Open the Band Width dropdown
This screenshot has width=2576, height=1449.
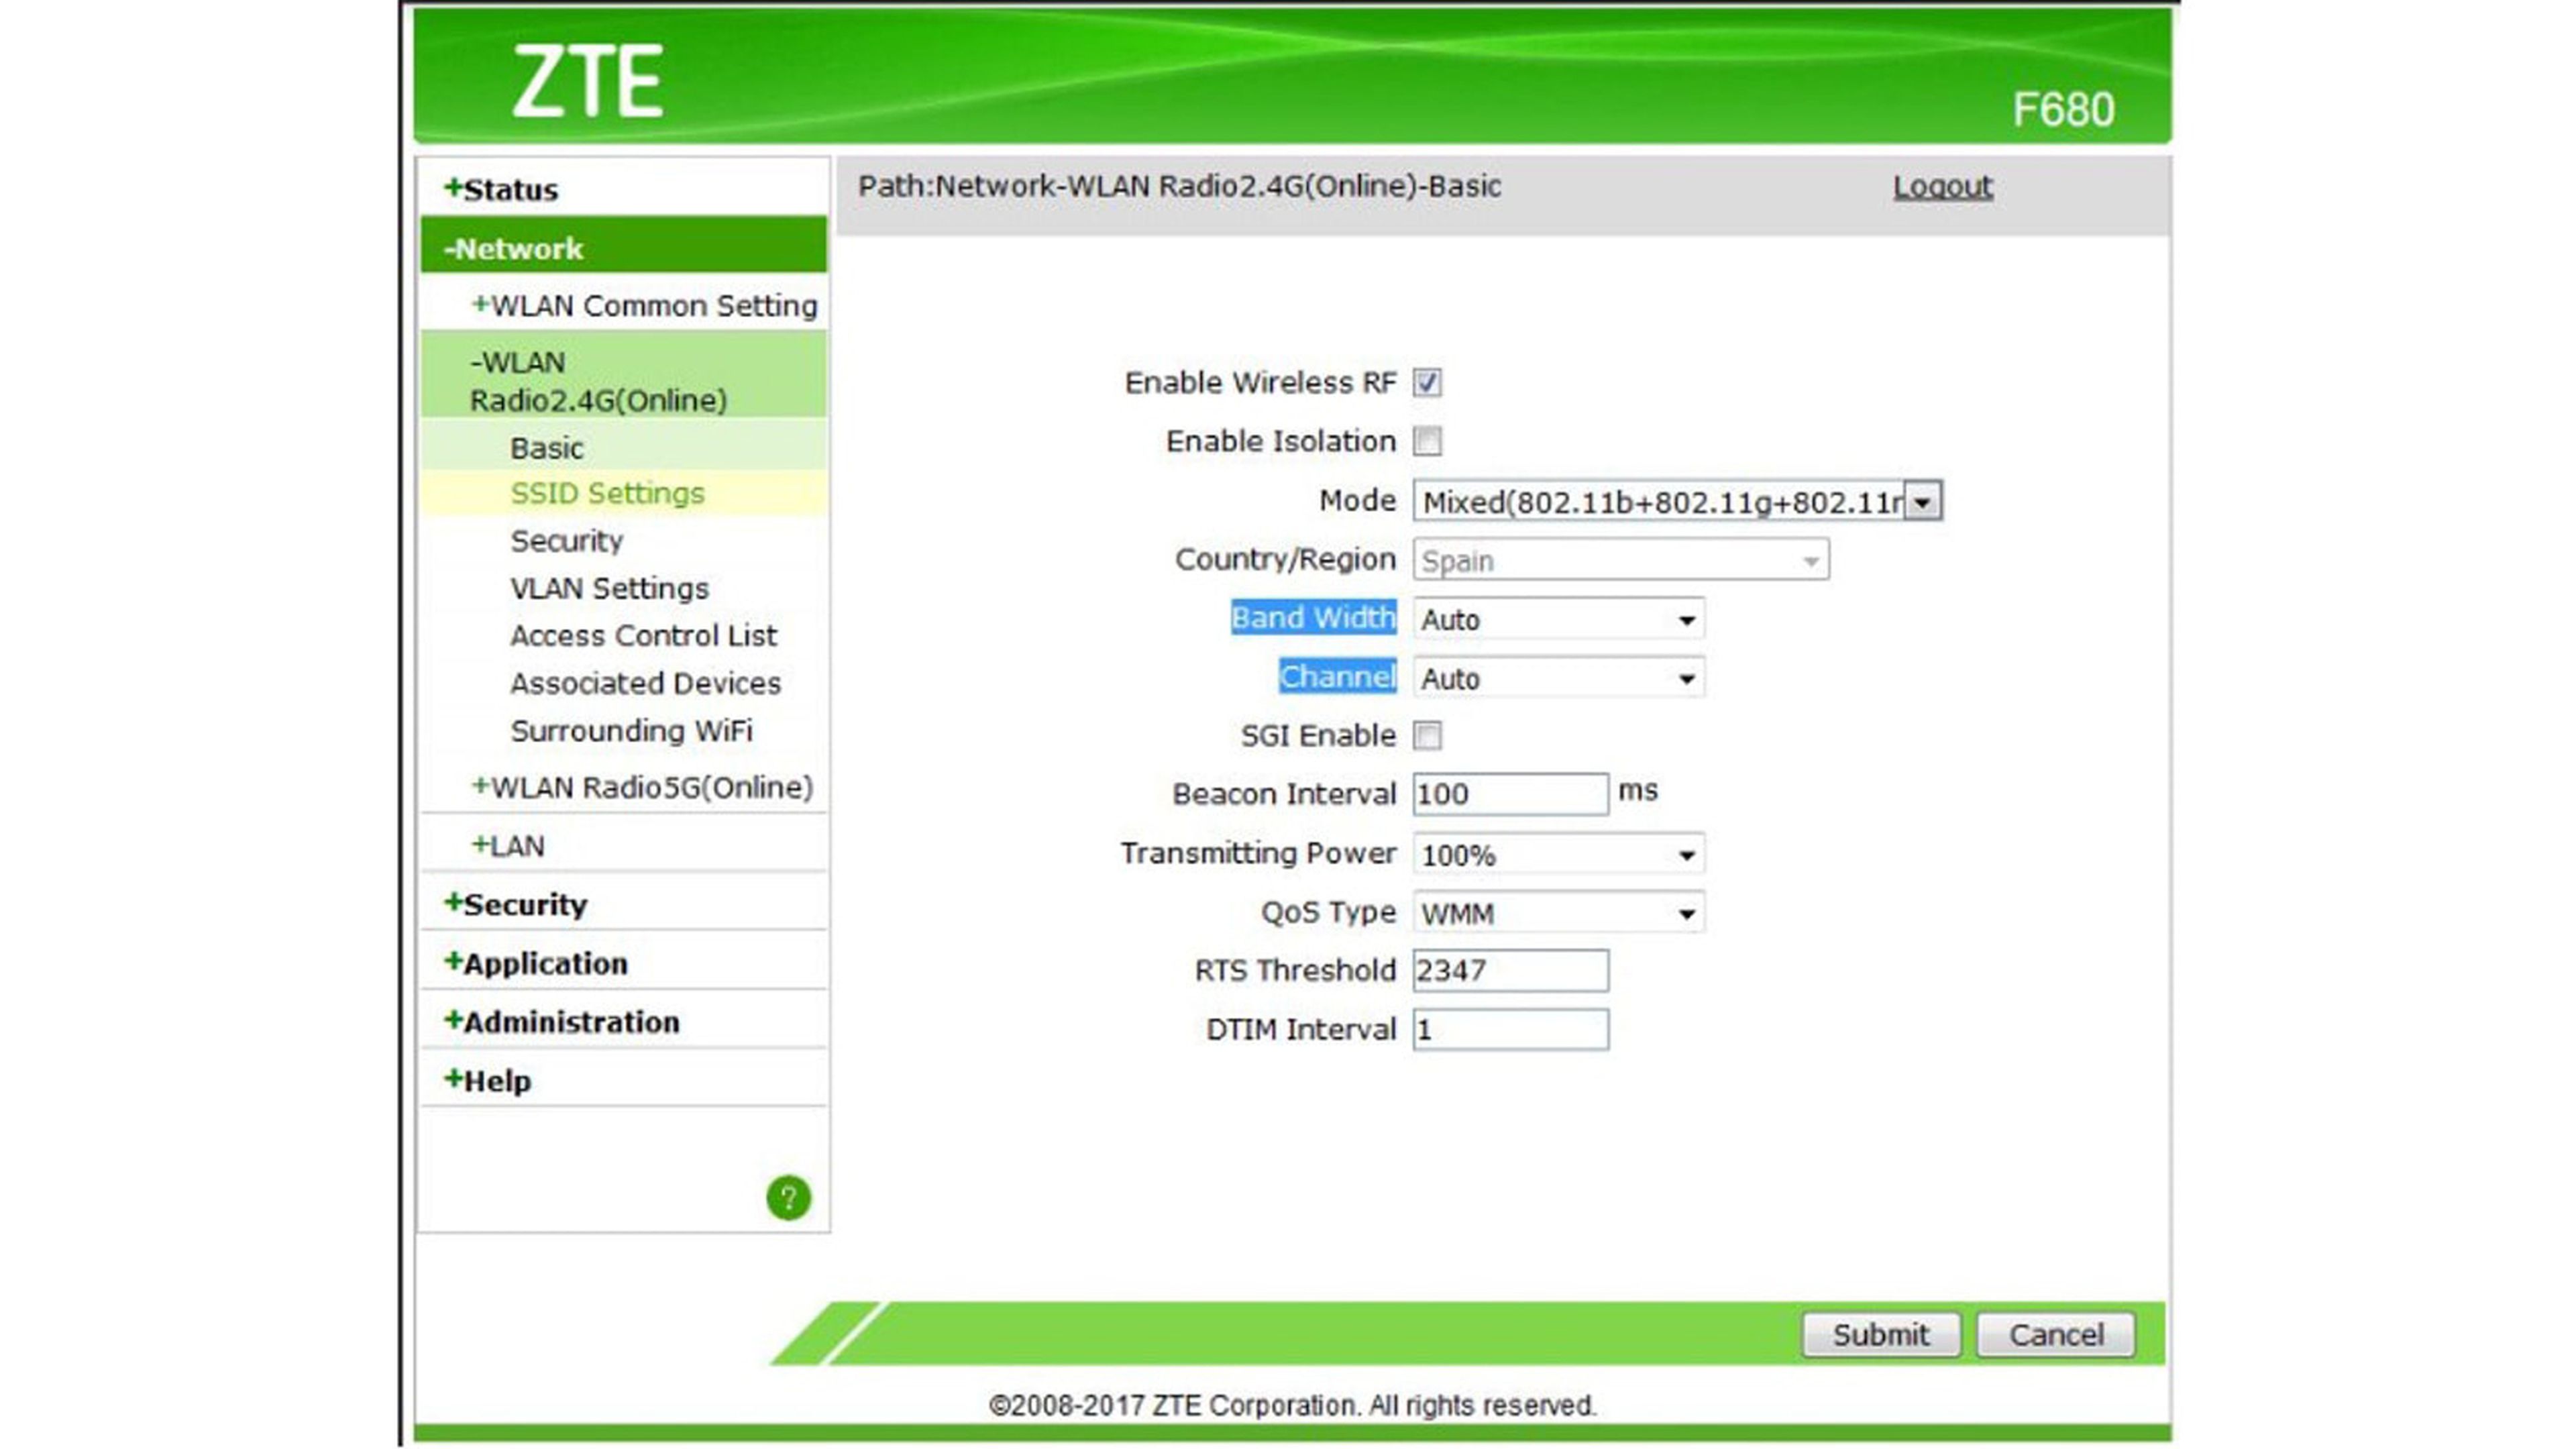tap(1558, 619)
